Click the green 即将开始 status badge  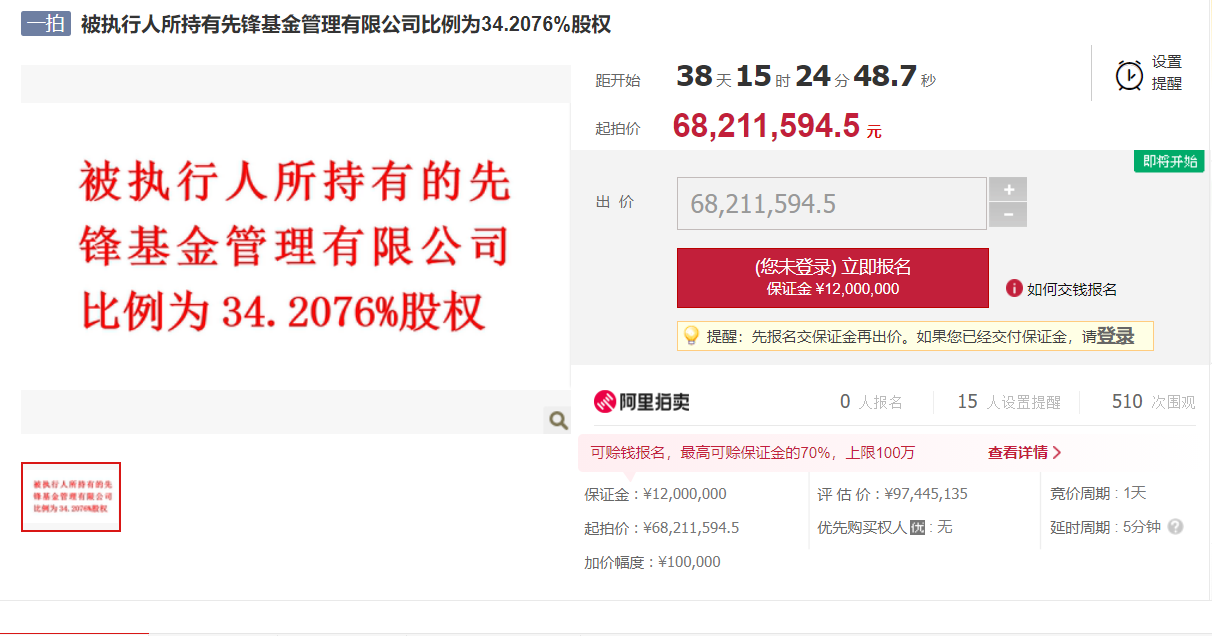(x=1168, y=161)
